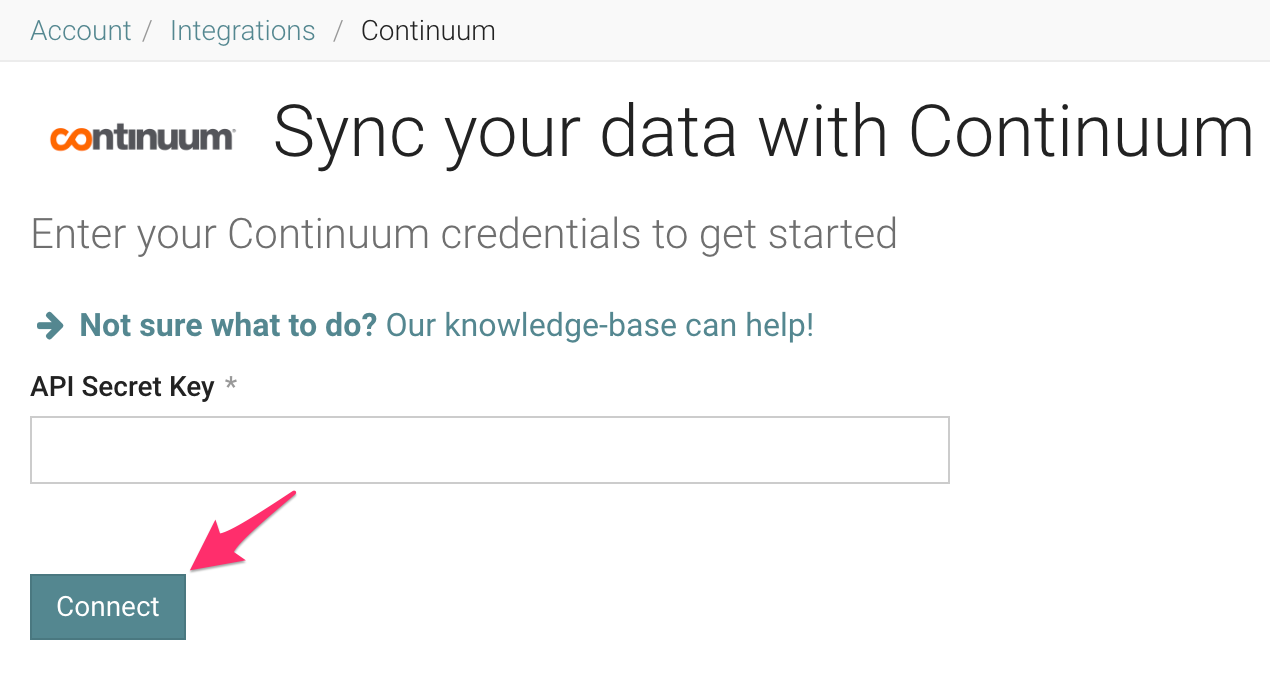
Task: Click the Continuum logo image
Action: [x=142, y=138]
